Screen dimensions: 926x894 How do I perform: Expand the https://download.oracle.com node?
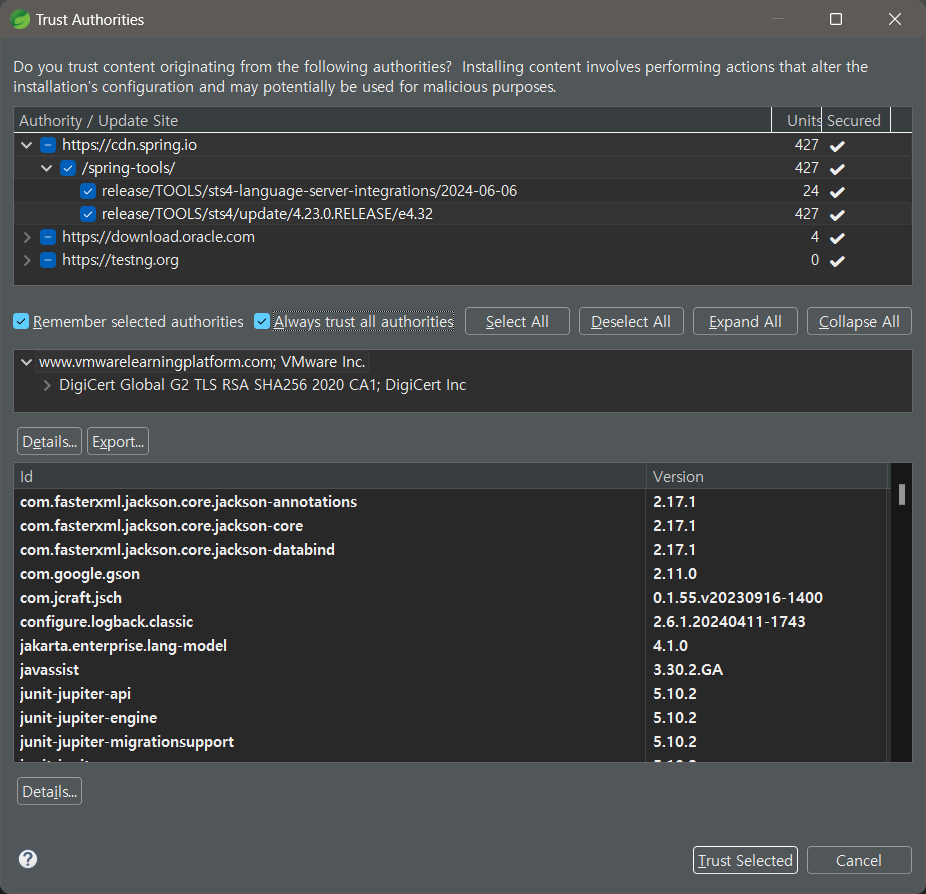27,237
